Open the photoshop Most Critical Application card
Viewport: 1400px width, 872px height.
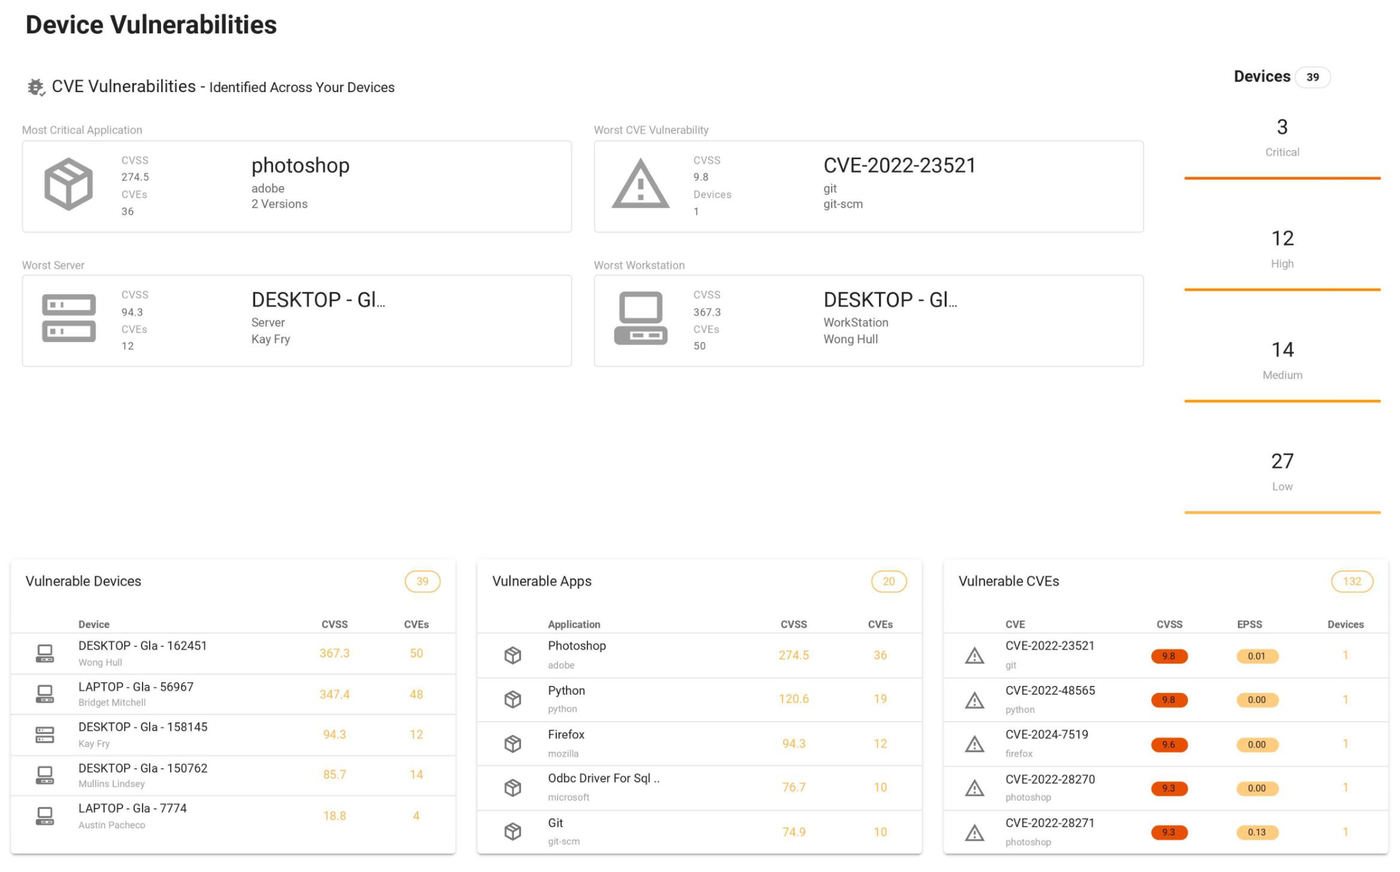[x=297, y=186]
